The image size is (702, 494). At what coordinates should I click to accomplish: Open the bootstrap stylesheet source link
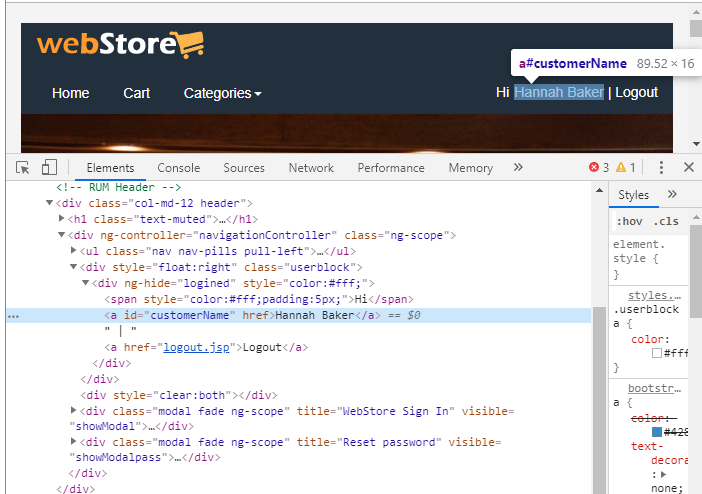click(x=654, y=388)
